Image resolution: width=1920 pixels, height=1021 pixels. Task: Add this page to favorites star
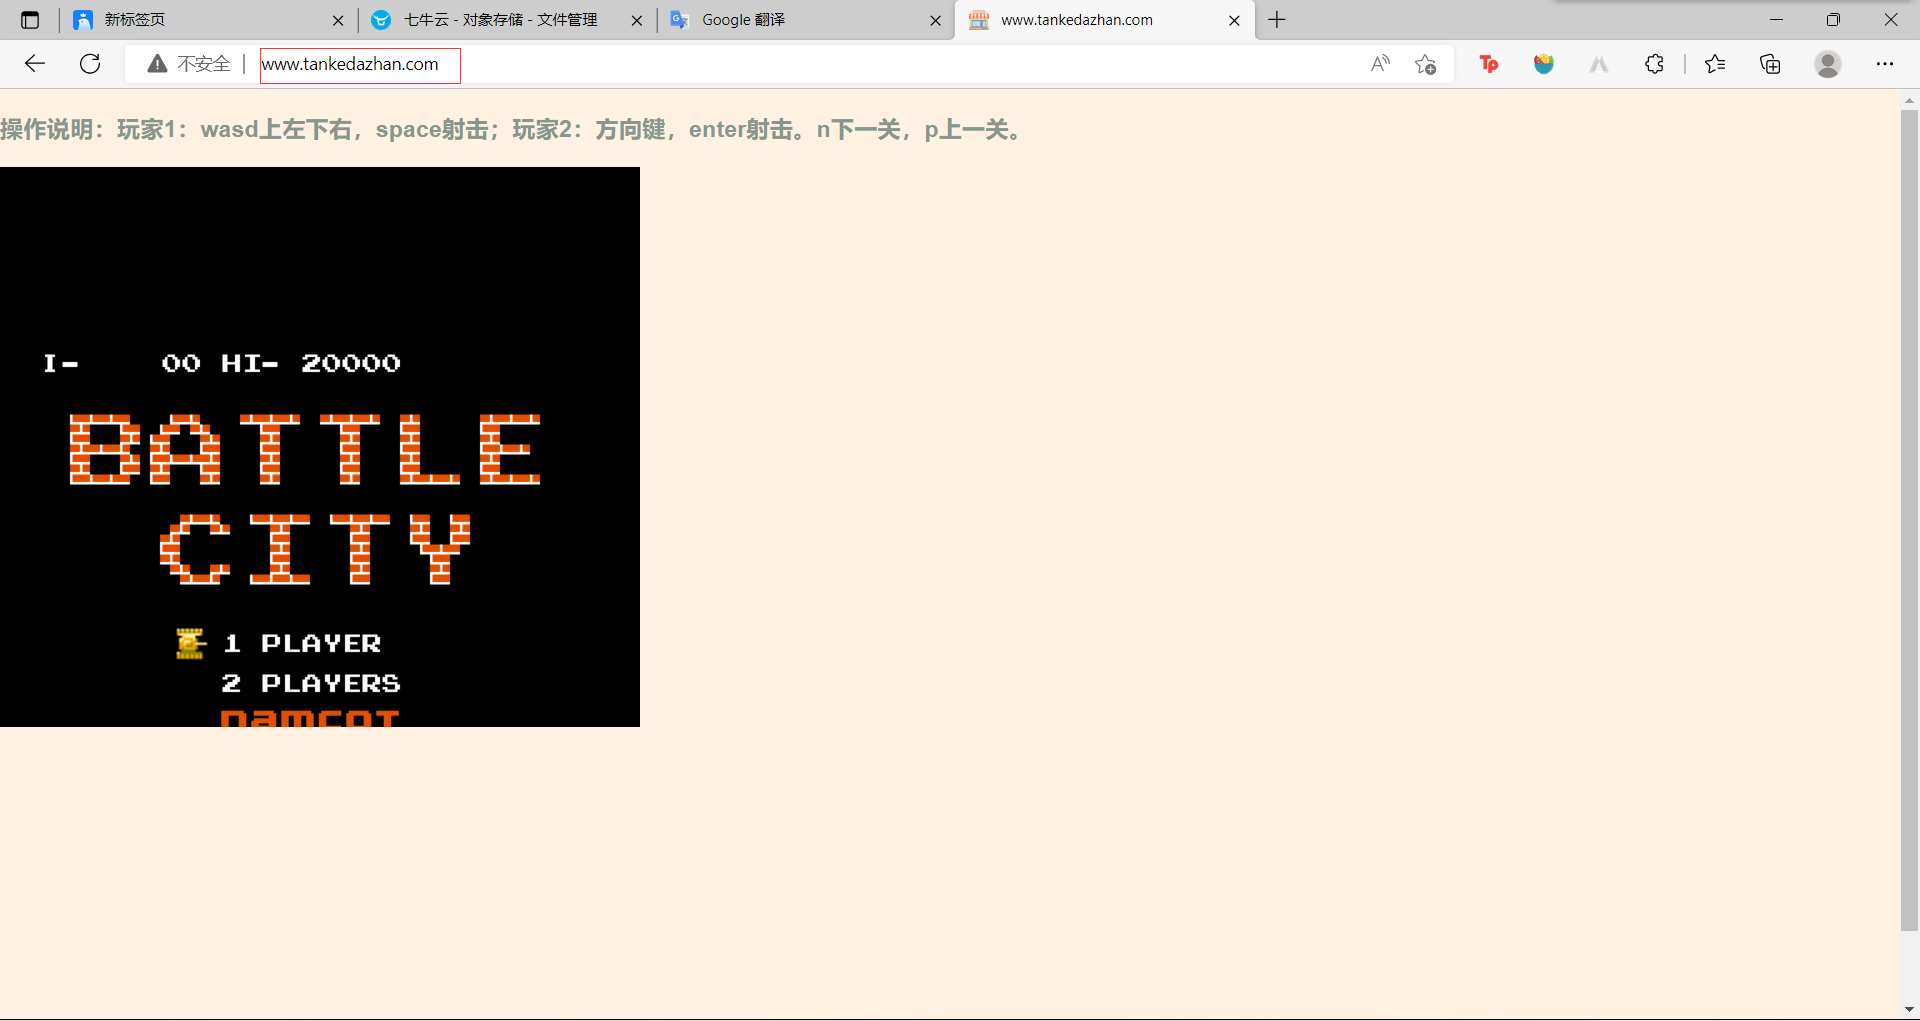pos(1426,64)
